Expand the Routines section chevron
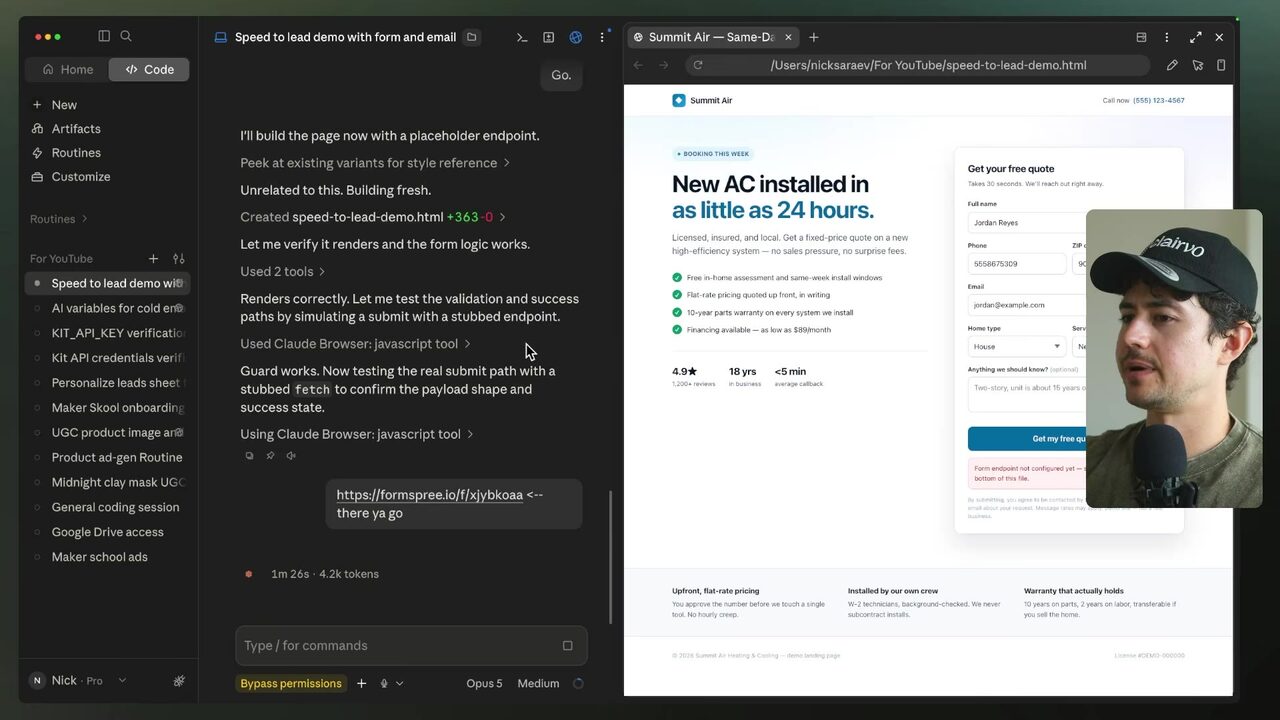This screenshot has height=720, width=1280. pos(85,219)
